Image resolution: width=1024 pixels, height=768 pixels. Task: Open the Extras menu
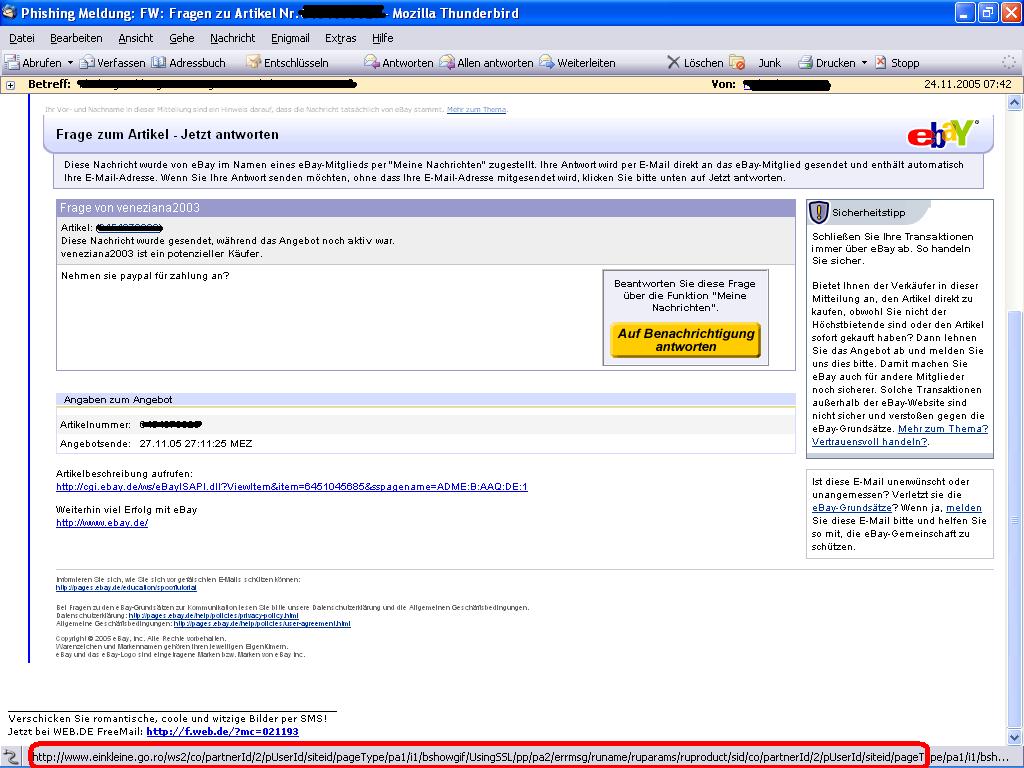[340, 38]
